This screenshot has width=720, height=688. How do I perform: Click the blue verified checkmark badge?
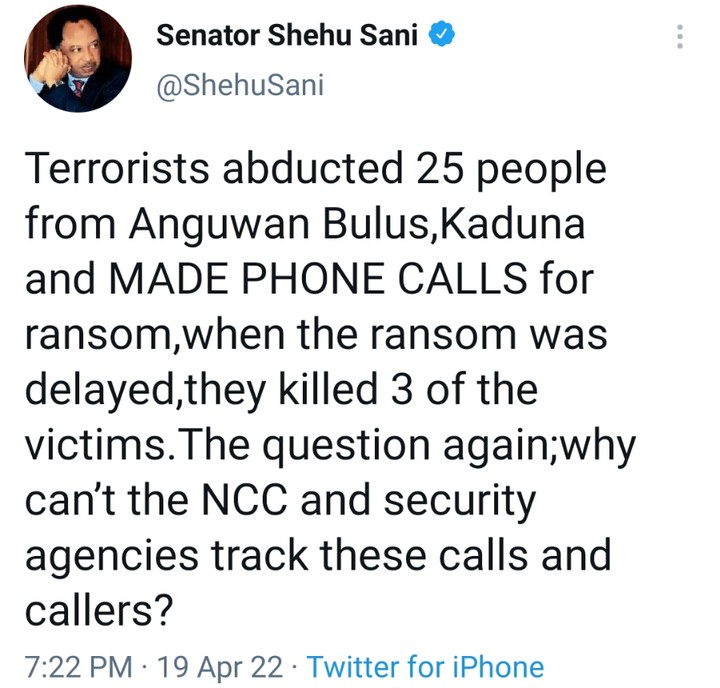click(442, 35)
